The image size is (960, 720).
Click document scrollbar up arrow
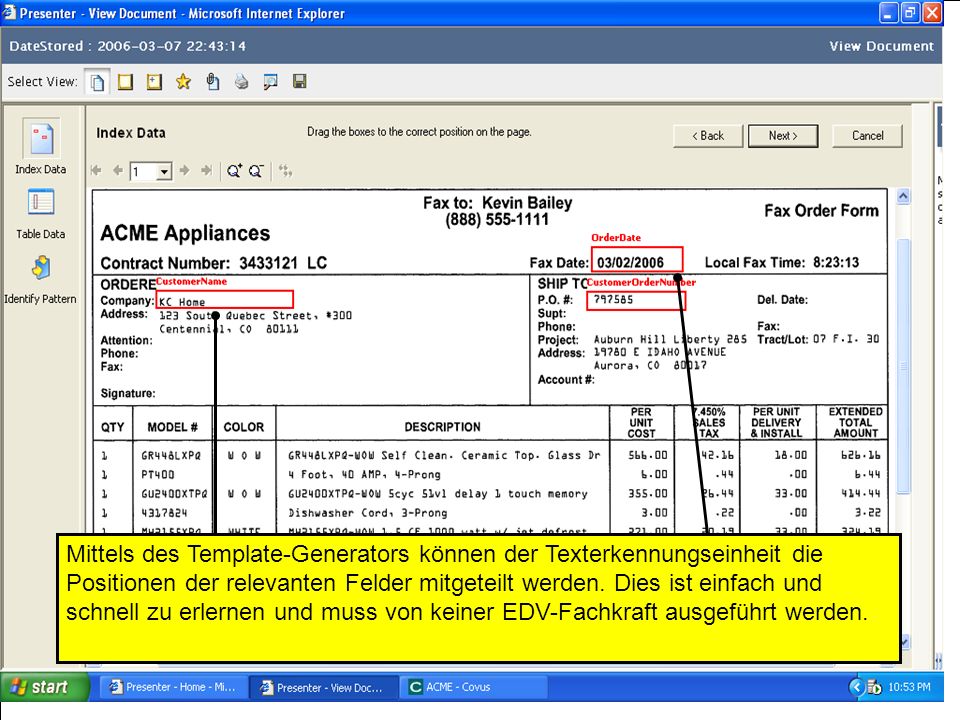click(903, 197)
